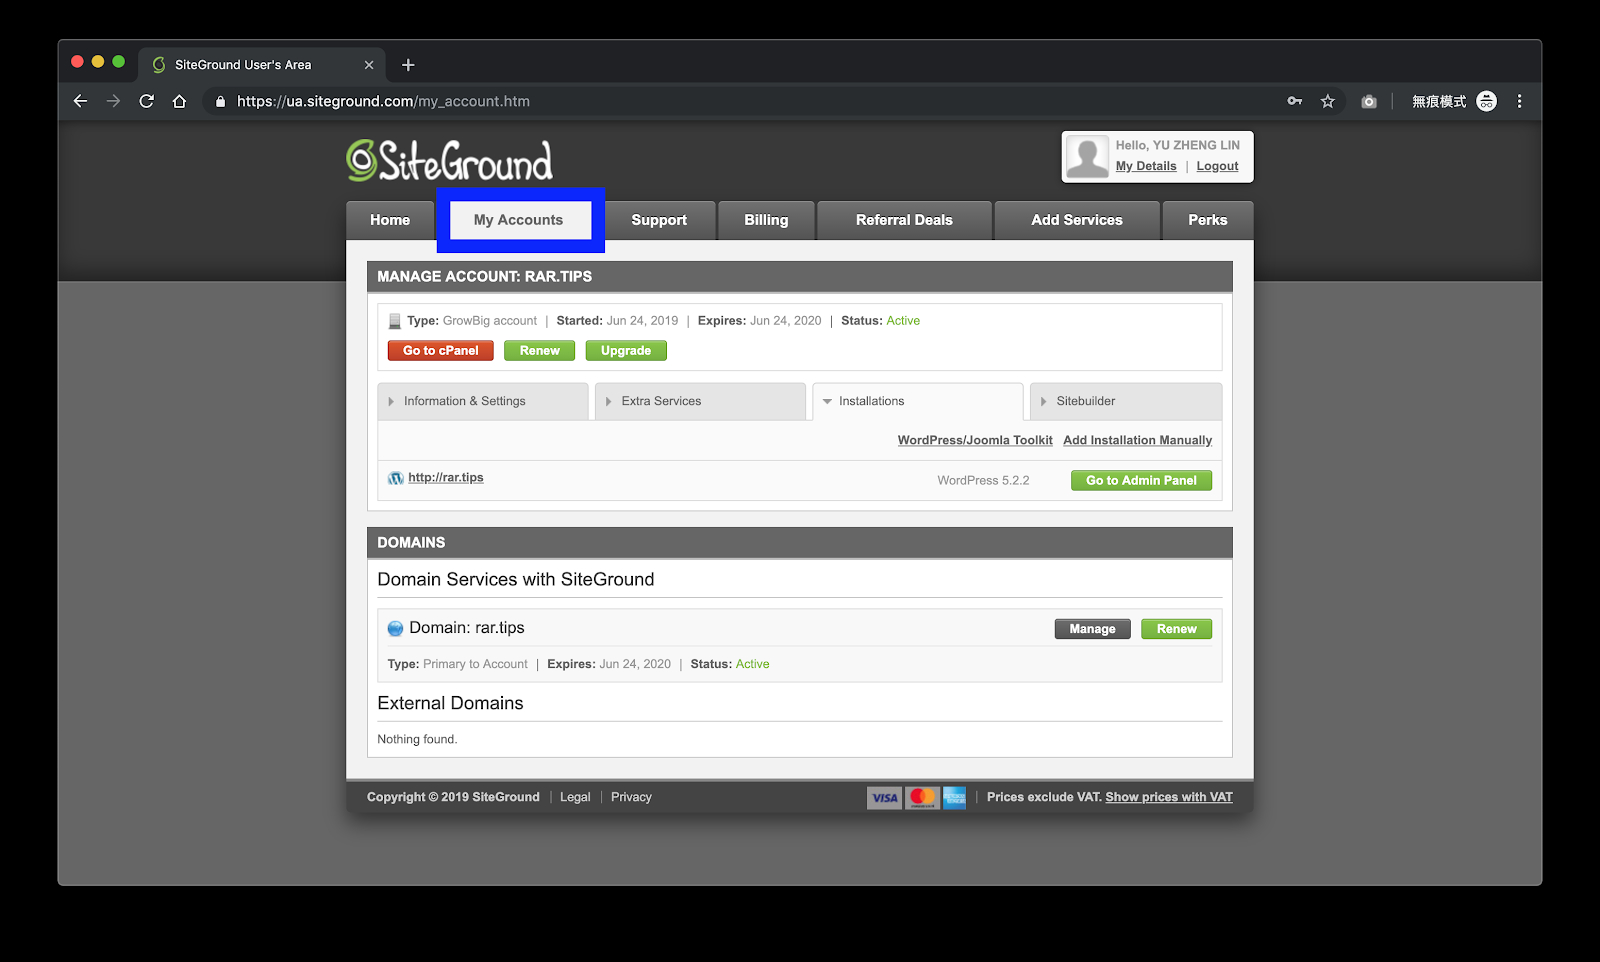This screenshot has width=1600, height=962.
Task: Reload the page with the refresh icon
Action: coord(147,101)
